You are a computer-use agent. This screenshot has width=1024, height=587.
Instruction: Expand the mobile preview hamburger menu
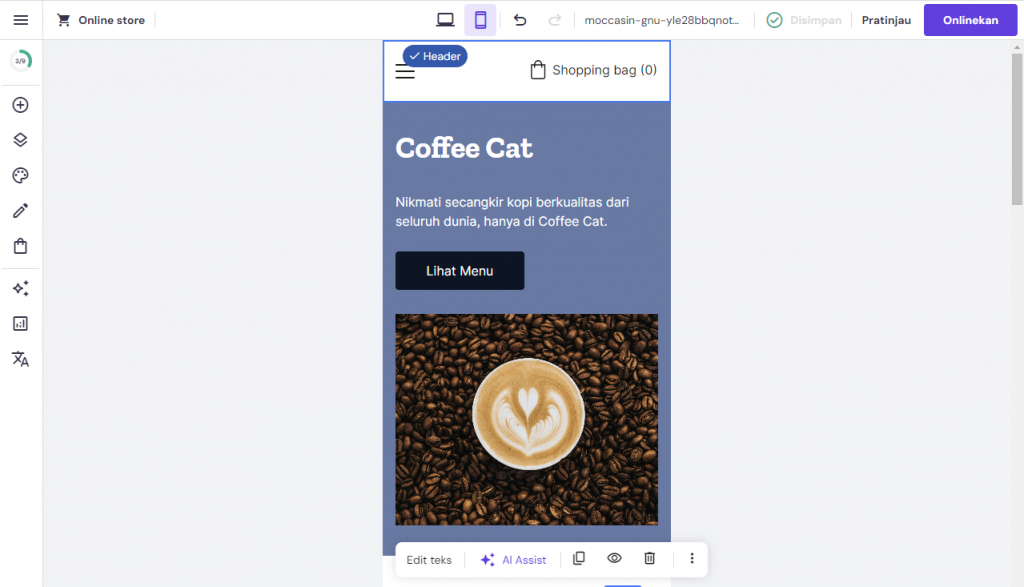(404, 71)
